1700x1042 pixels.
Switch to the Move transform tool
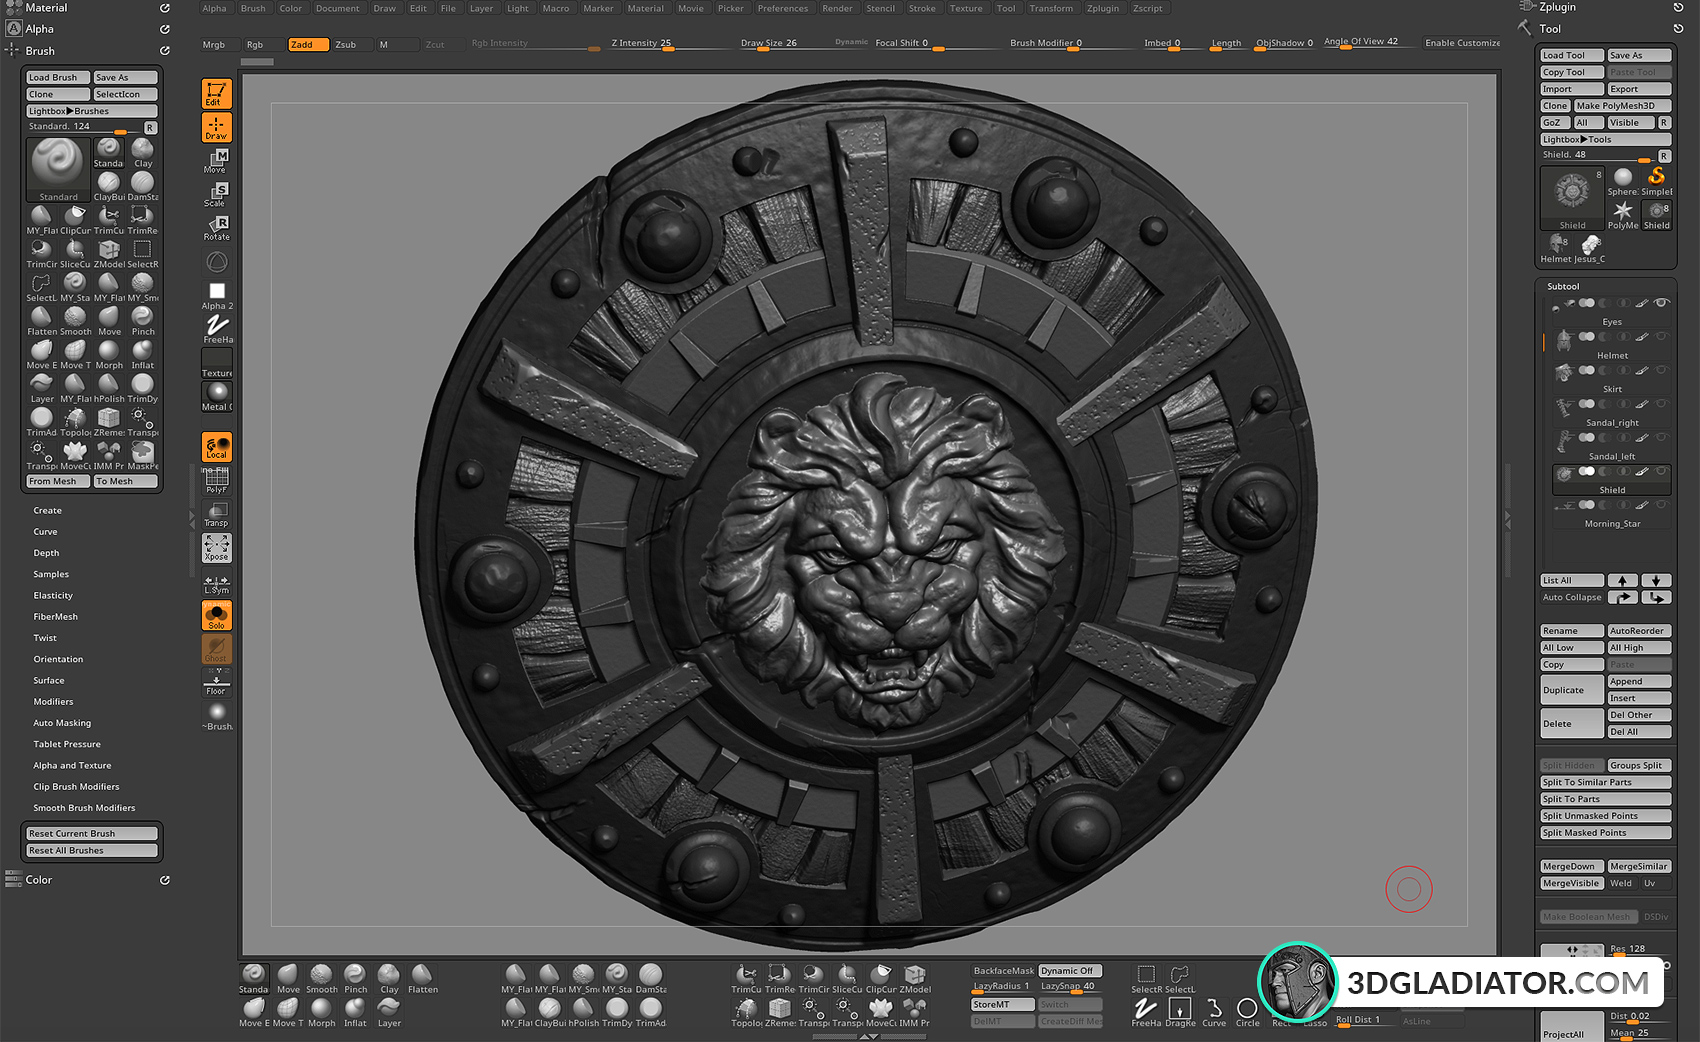(216, 161)
